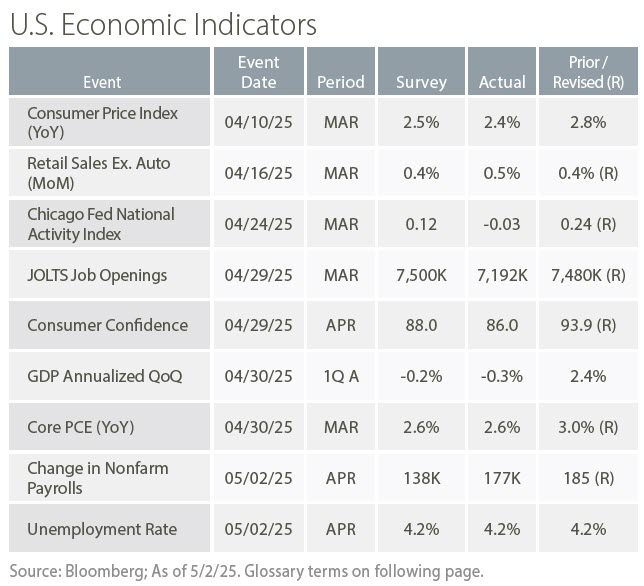Image resolution: width=644 pixels, height=586 pixels.
Task: Click the 'GDP Annualized QoQ' row label
Action: (104, 376)
